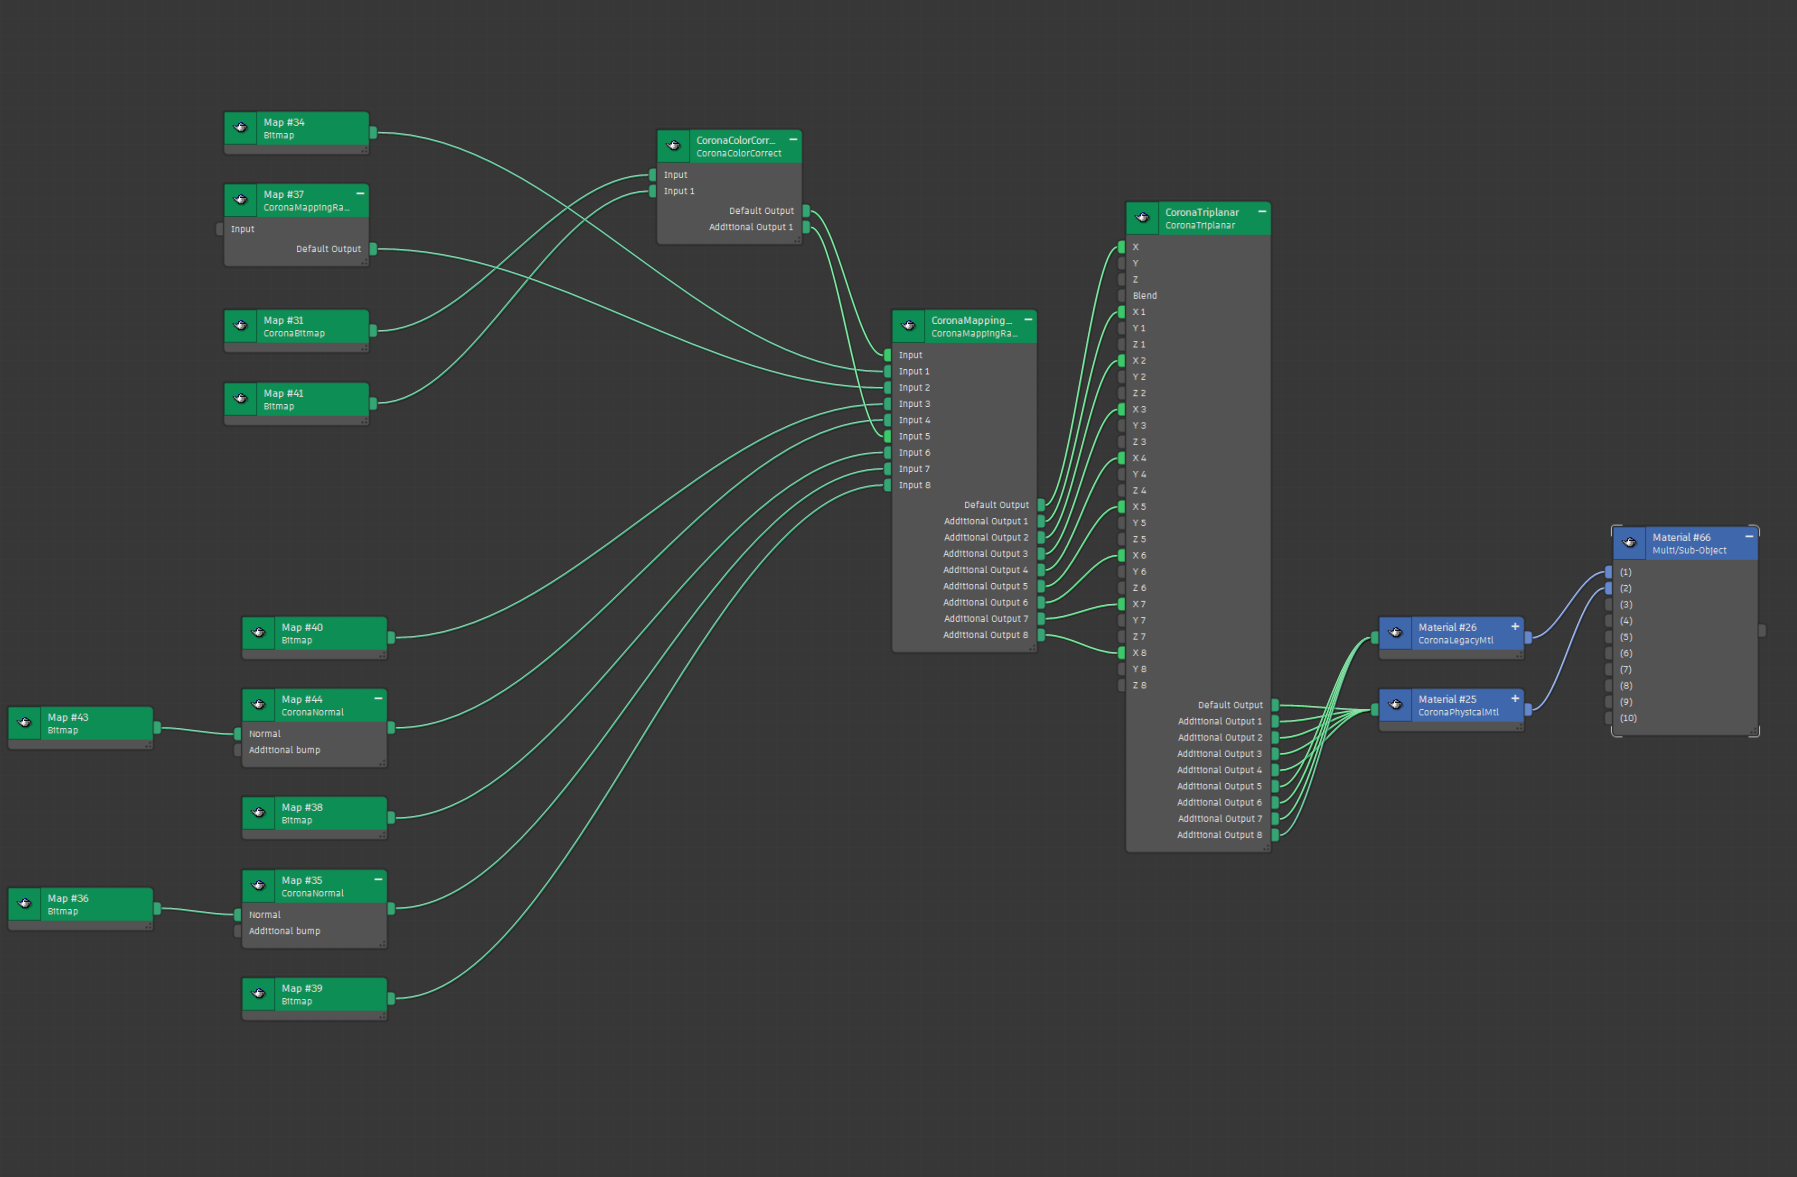Viewport: 1797px width, 1177px height.
Task: Click the Input 1 socket on CoronaColorCorrect
Action: click(x=653, y=191)
